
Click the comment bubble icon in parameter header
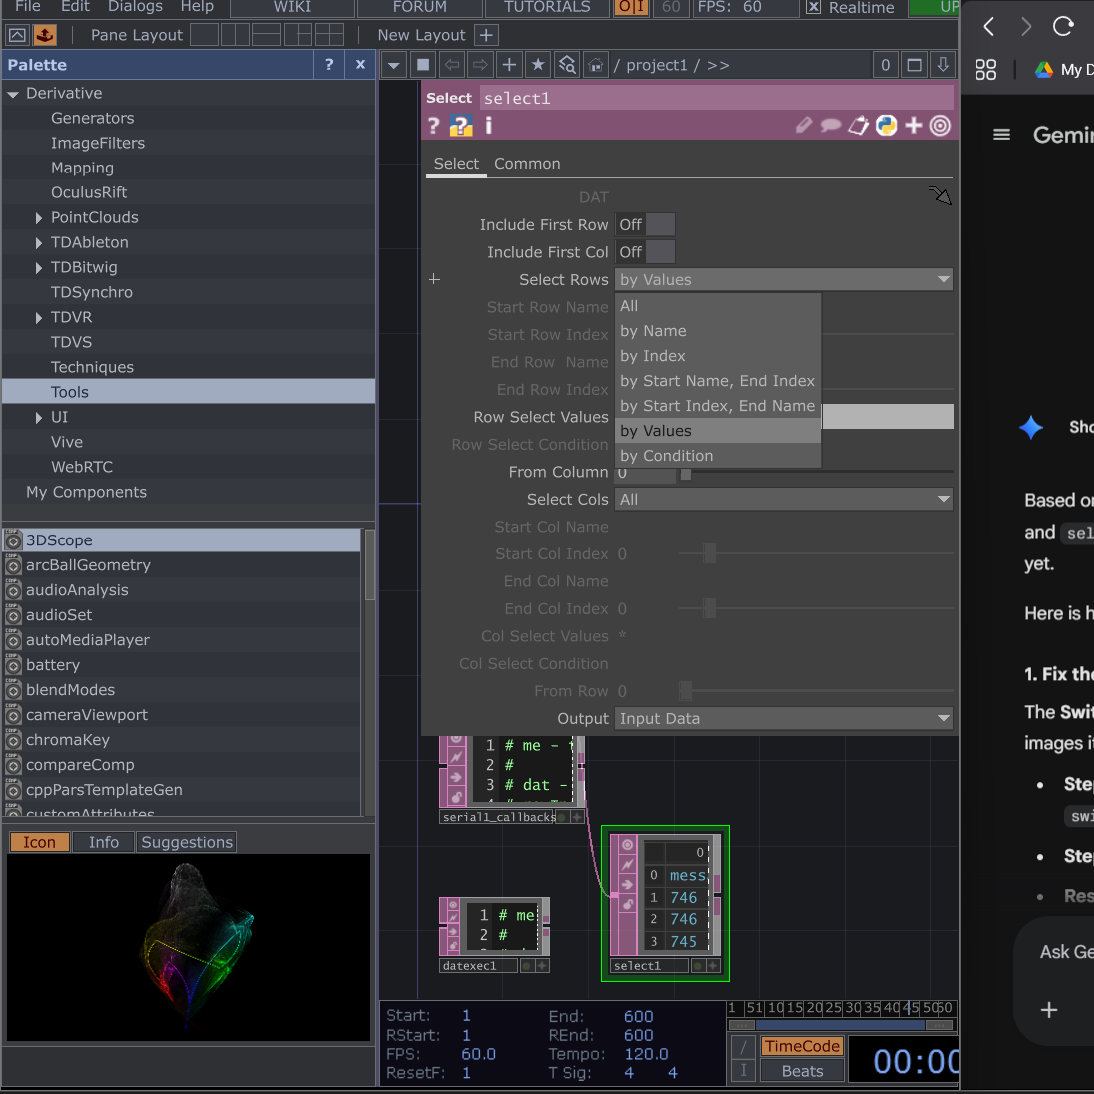(831, 126)
